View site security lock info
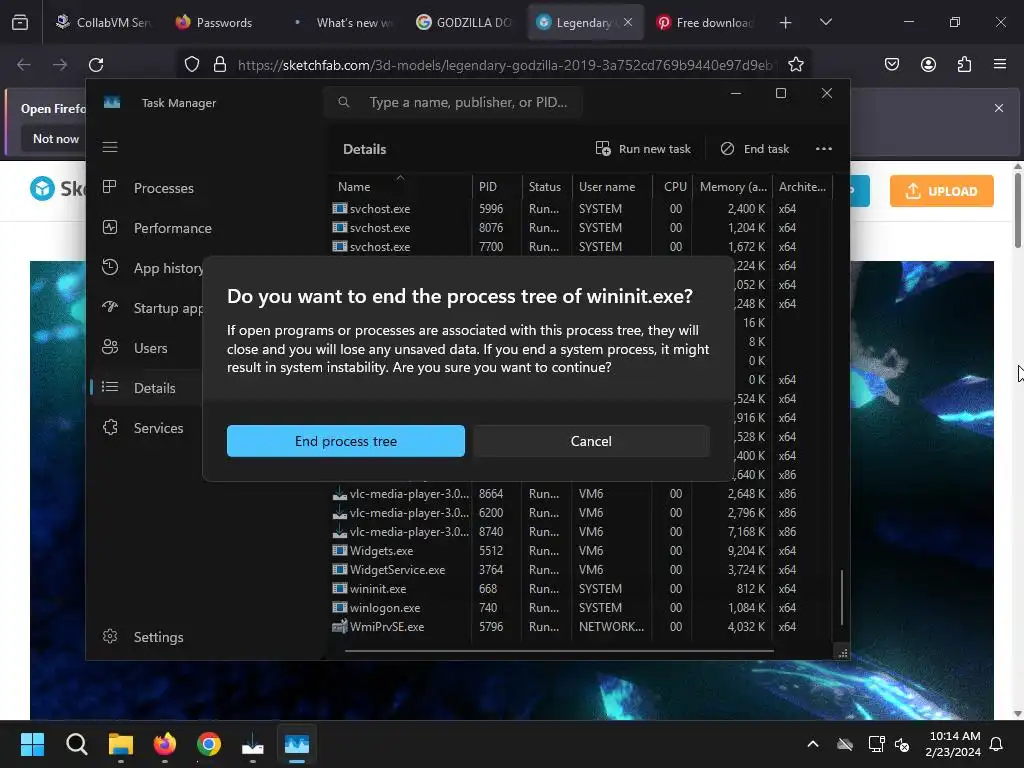Image resolution: width=1024 pixels, height=768 pixels. 220,65
